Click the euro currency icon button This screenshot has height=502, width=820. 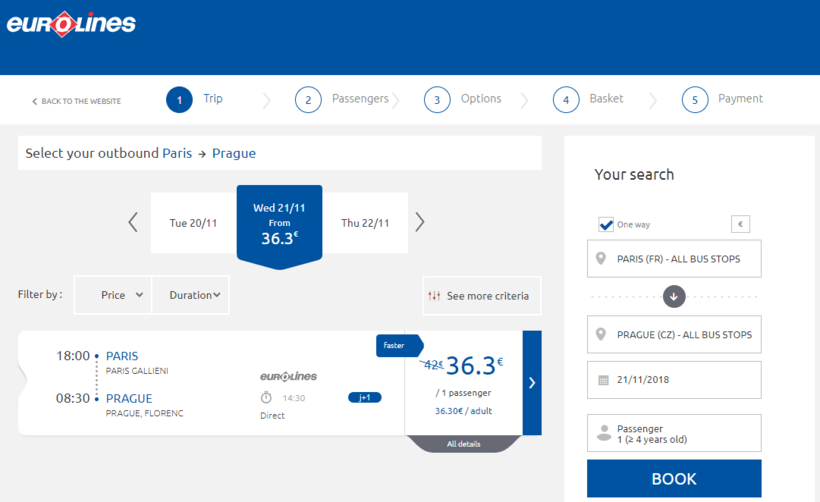pos(740,224)
